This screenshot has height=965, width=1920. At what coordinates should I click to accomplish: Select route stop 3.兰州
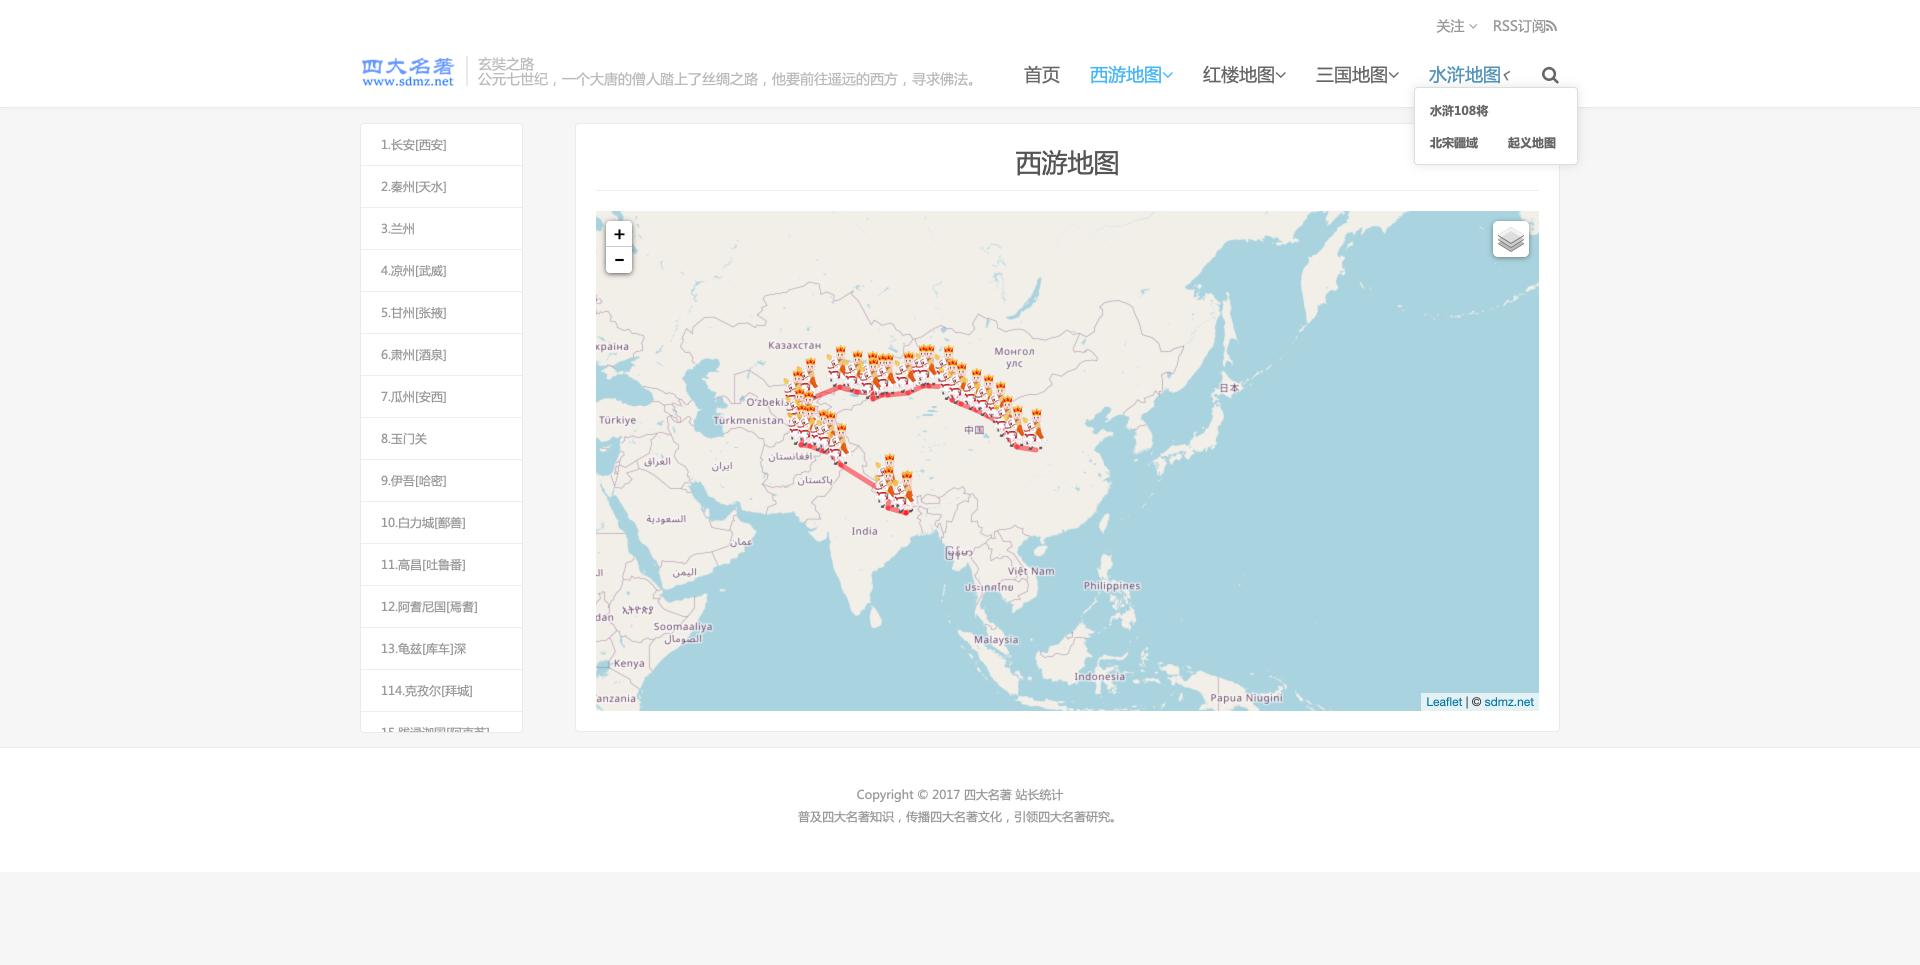pyautogui.click(x=441, y=229)
